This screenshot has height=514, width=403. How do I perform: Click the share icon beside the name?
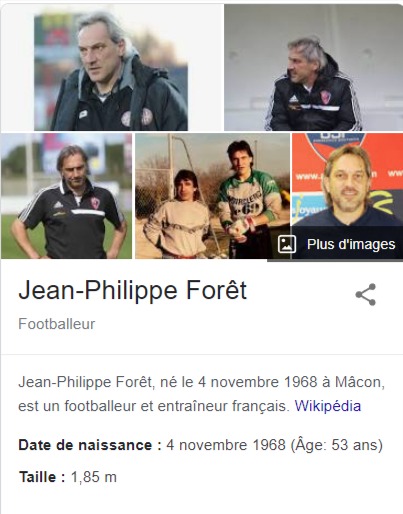coord(366,295)
